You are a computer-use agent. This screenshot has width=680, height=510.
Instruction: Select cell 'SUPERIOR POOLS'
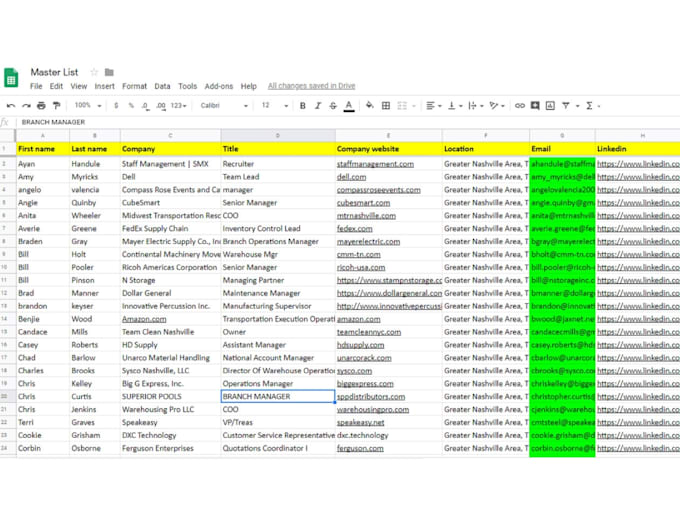(x=170, y=396)
